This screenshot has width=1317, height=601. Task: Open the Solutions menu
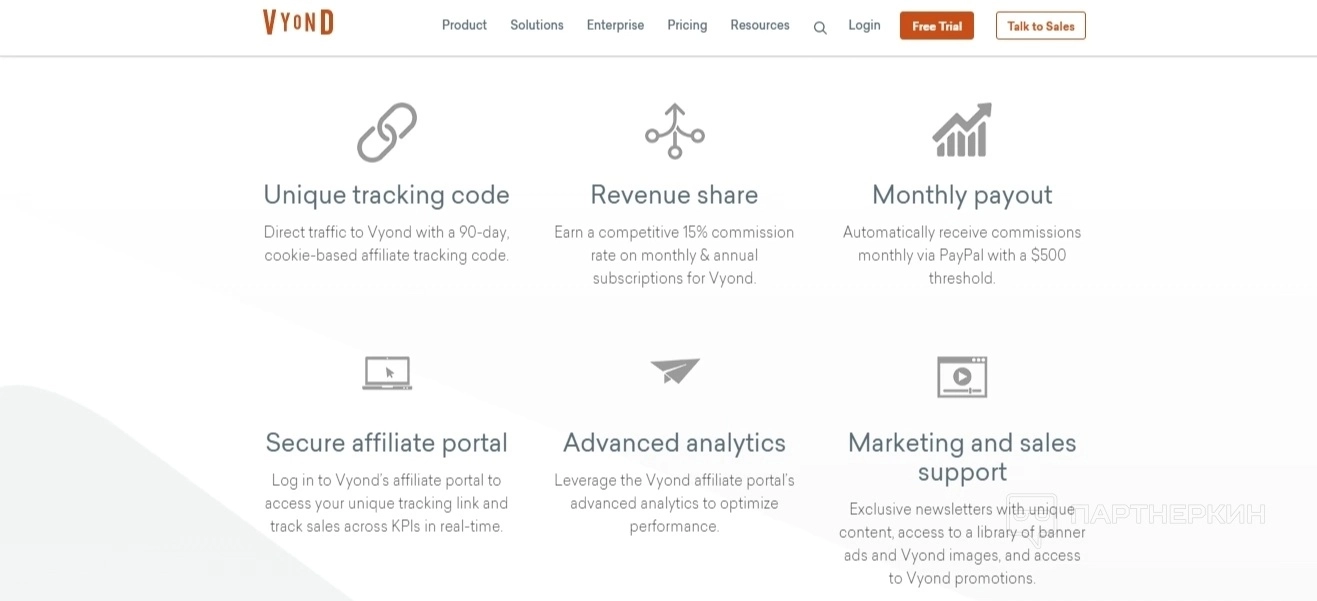click(x=537, y=25)
